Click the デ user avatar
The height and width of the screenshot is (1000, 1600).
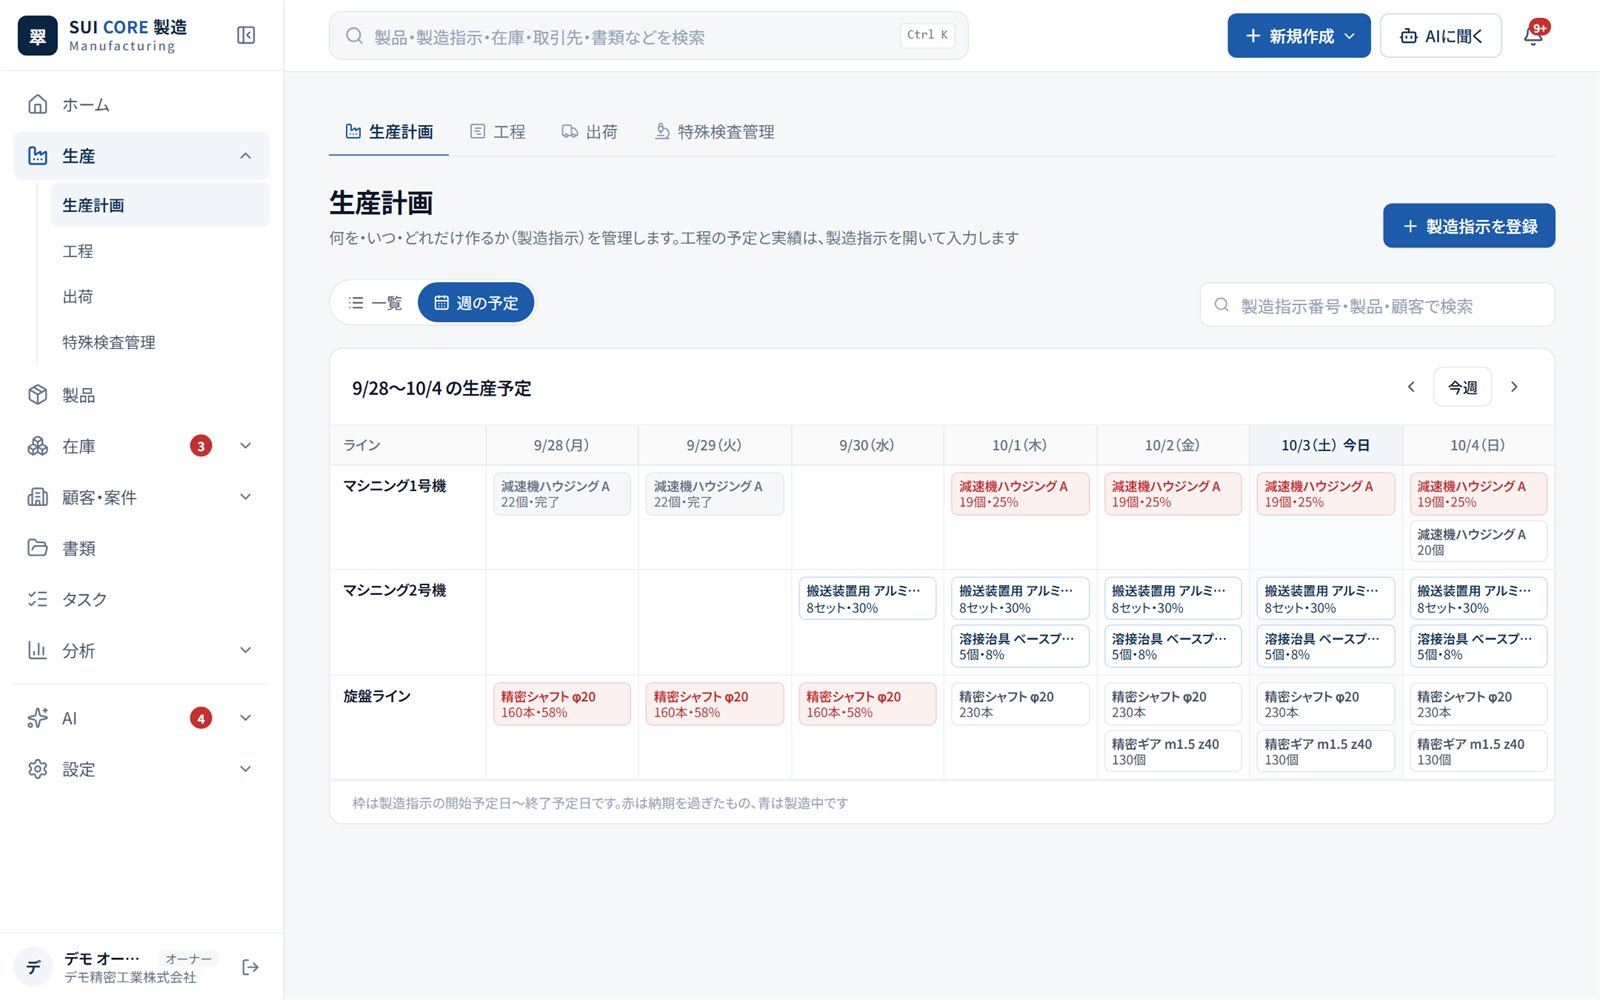34,967
